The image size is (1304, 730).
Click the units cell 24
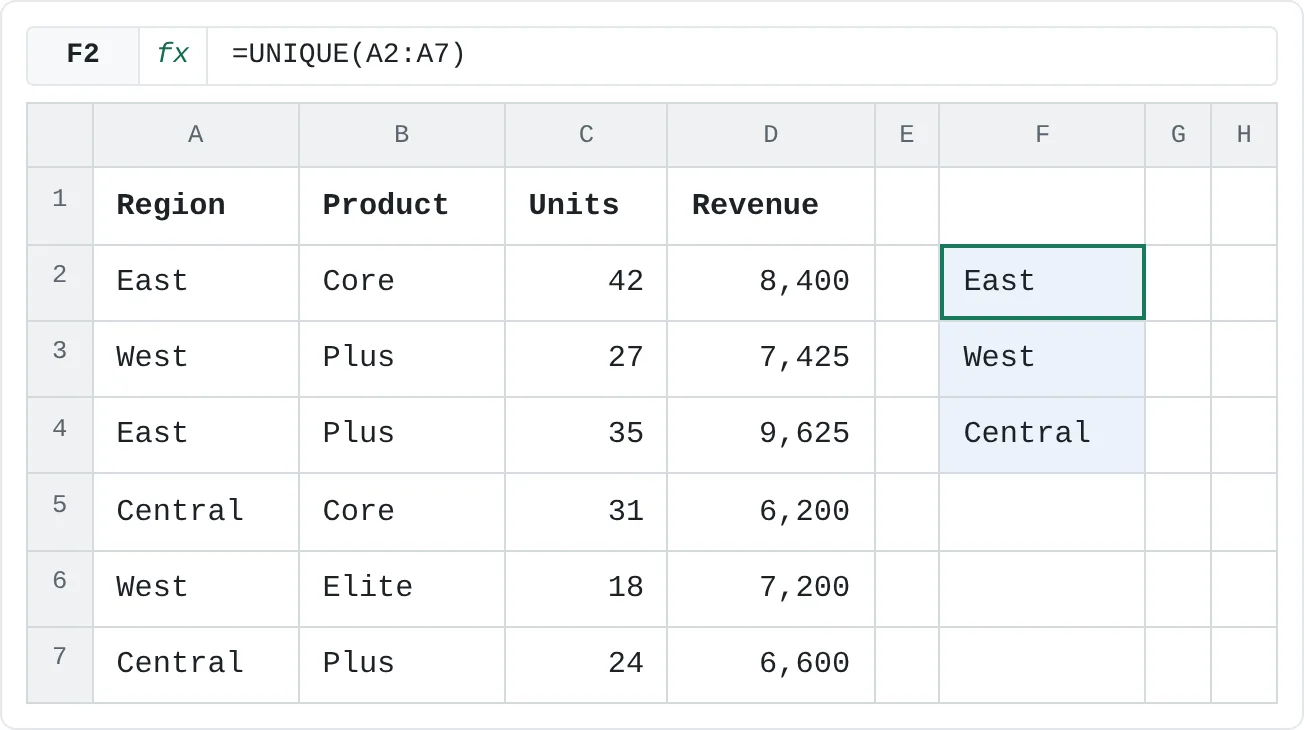586,665
